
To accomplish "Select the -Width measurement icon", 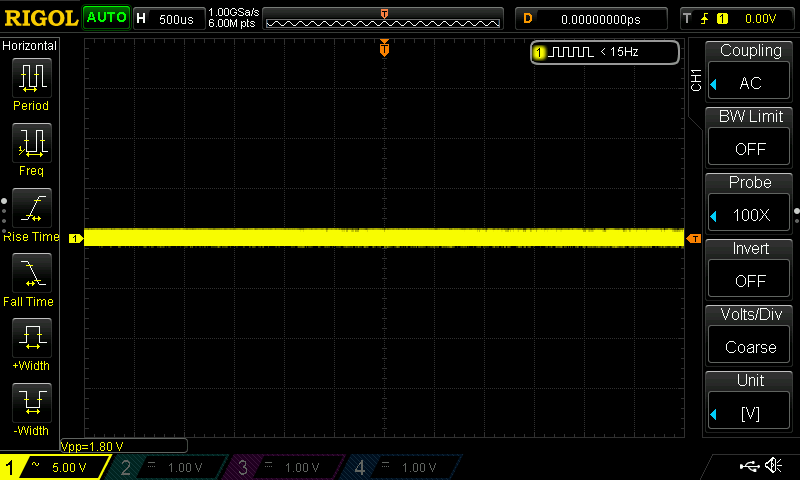I will click(x=32, y=402).
